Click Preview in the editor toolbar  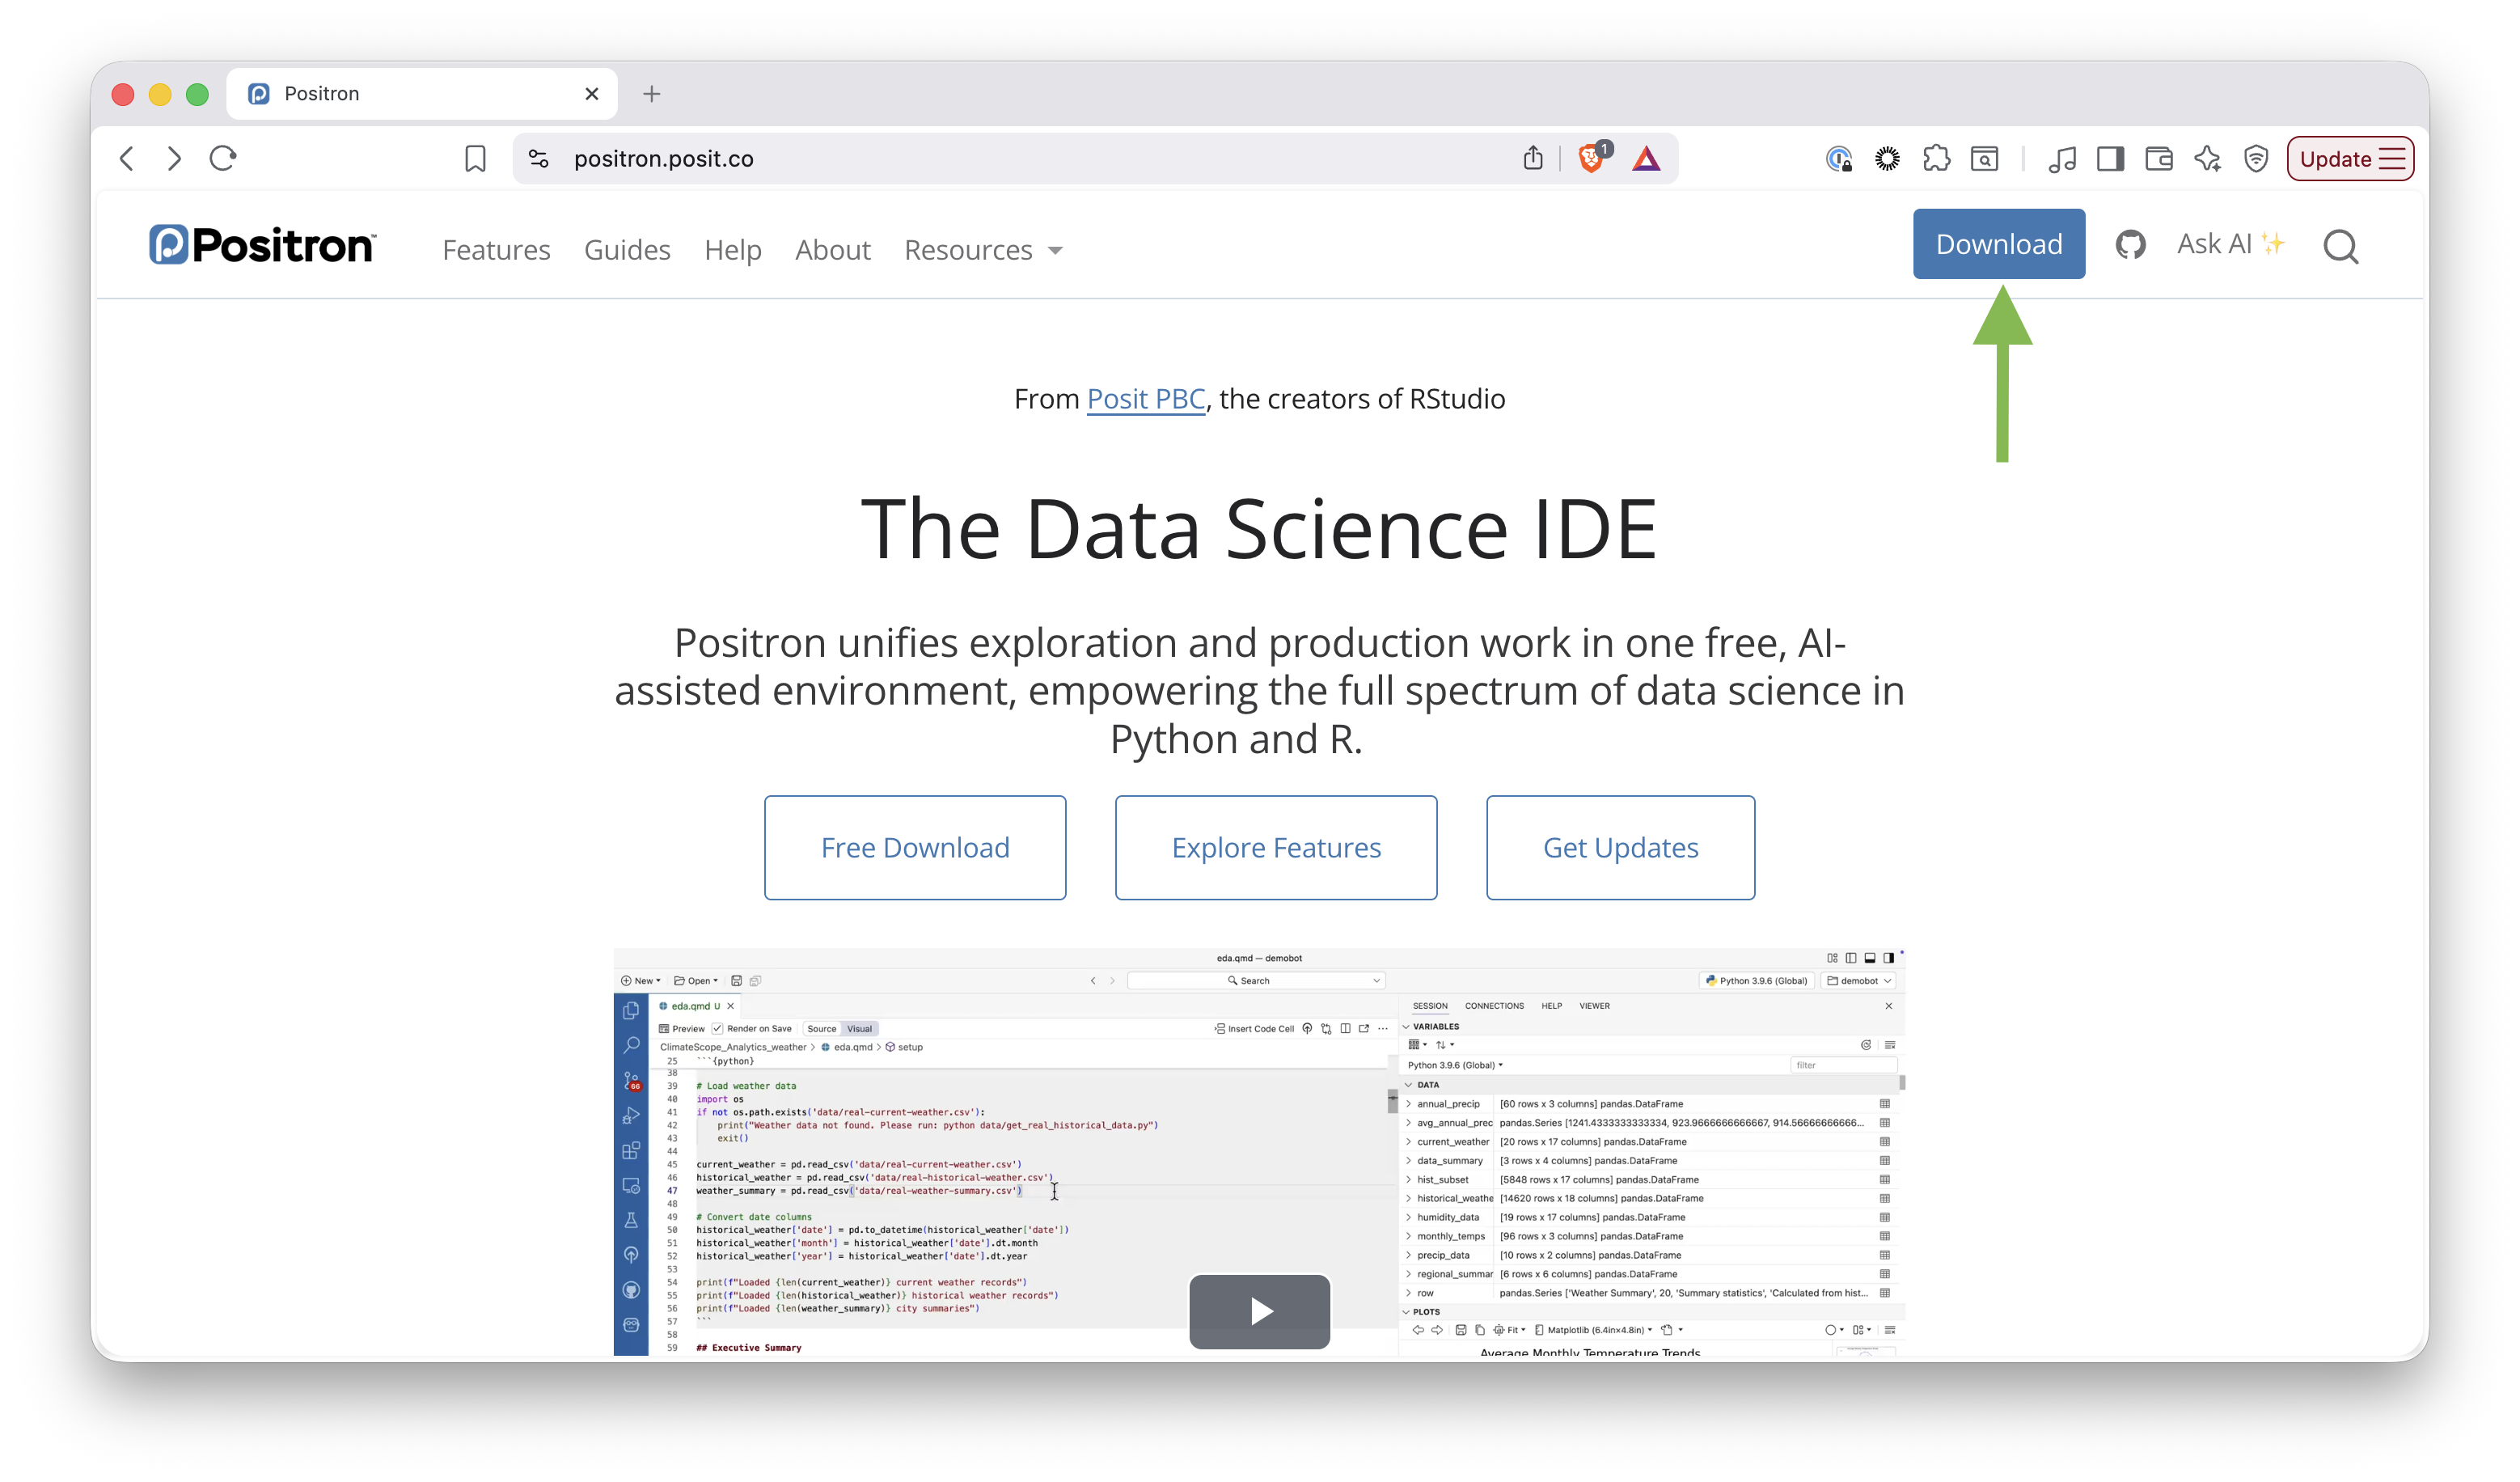pyautogui.click(x=681, y=1029)
